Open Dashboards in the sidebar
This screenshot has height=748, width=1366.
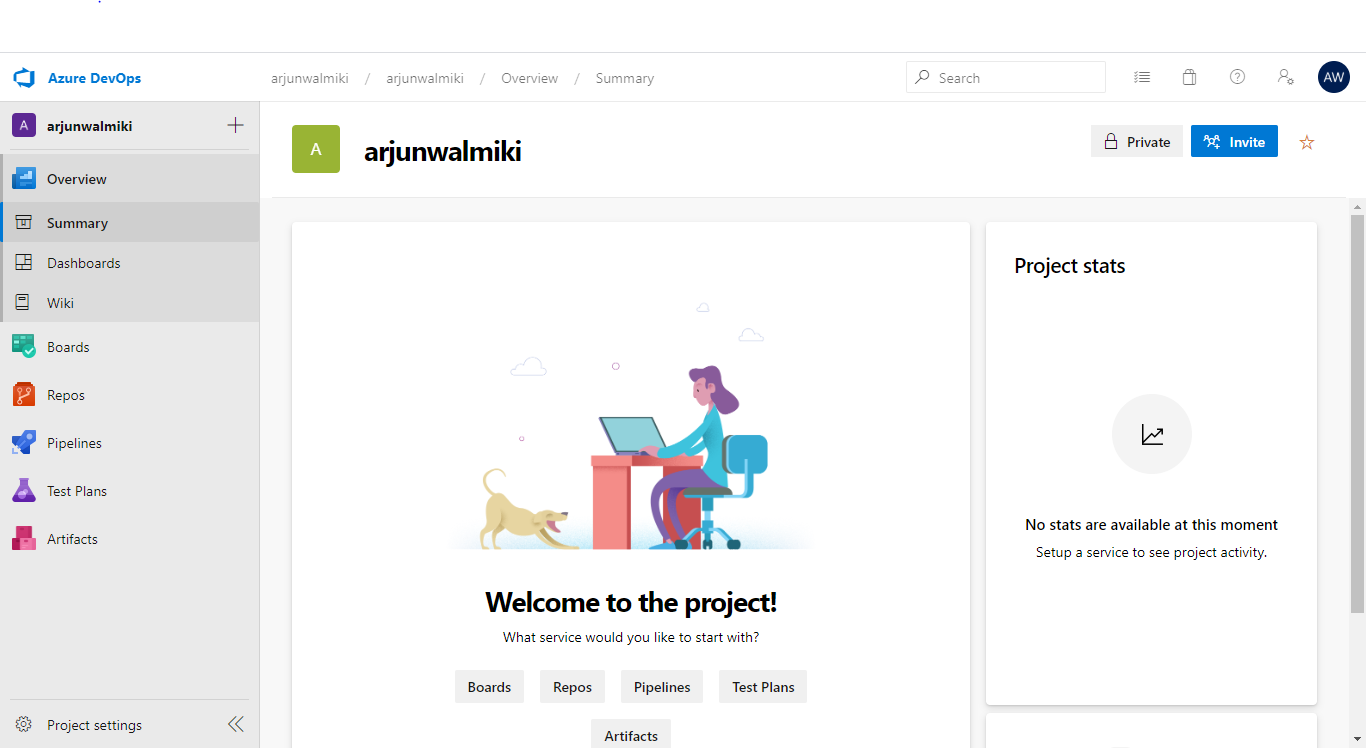pyautogui.click(x=130, y=263)
